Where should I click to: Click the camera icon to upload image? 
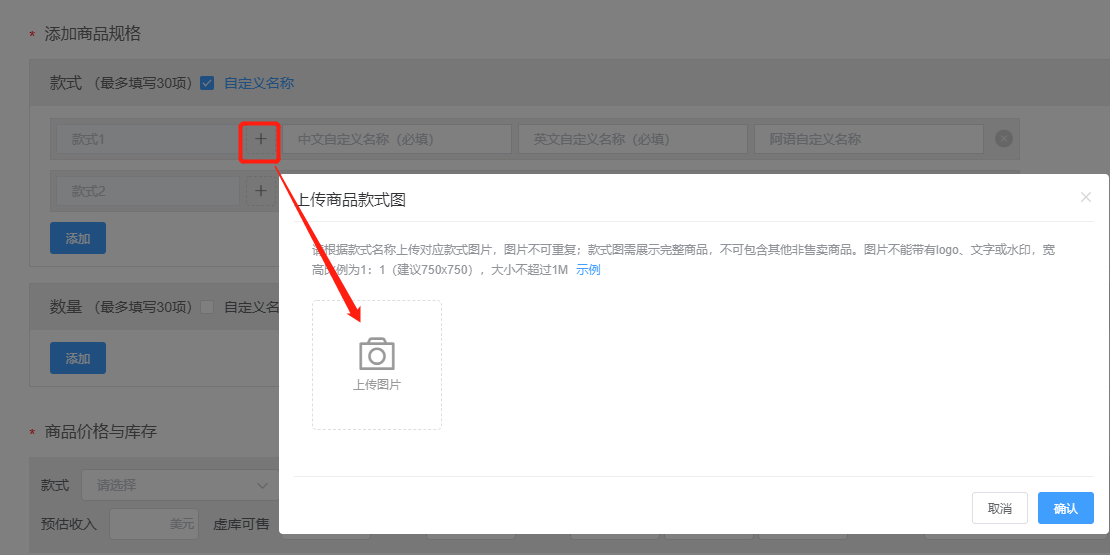point(376,355)
